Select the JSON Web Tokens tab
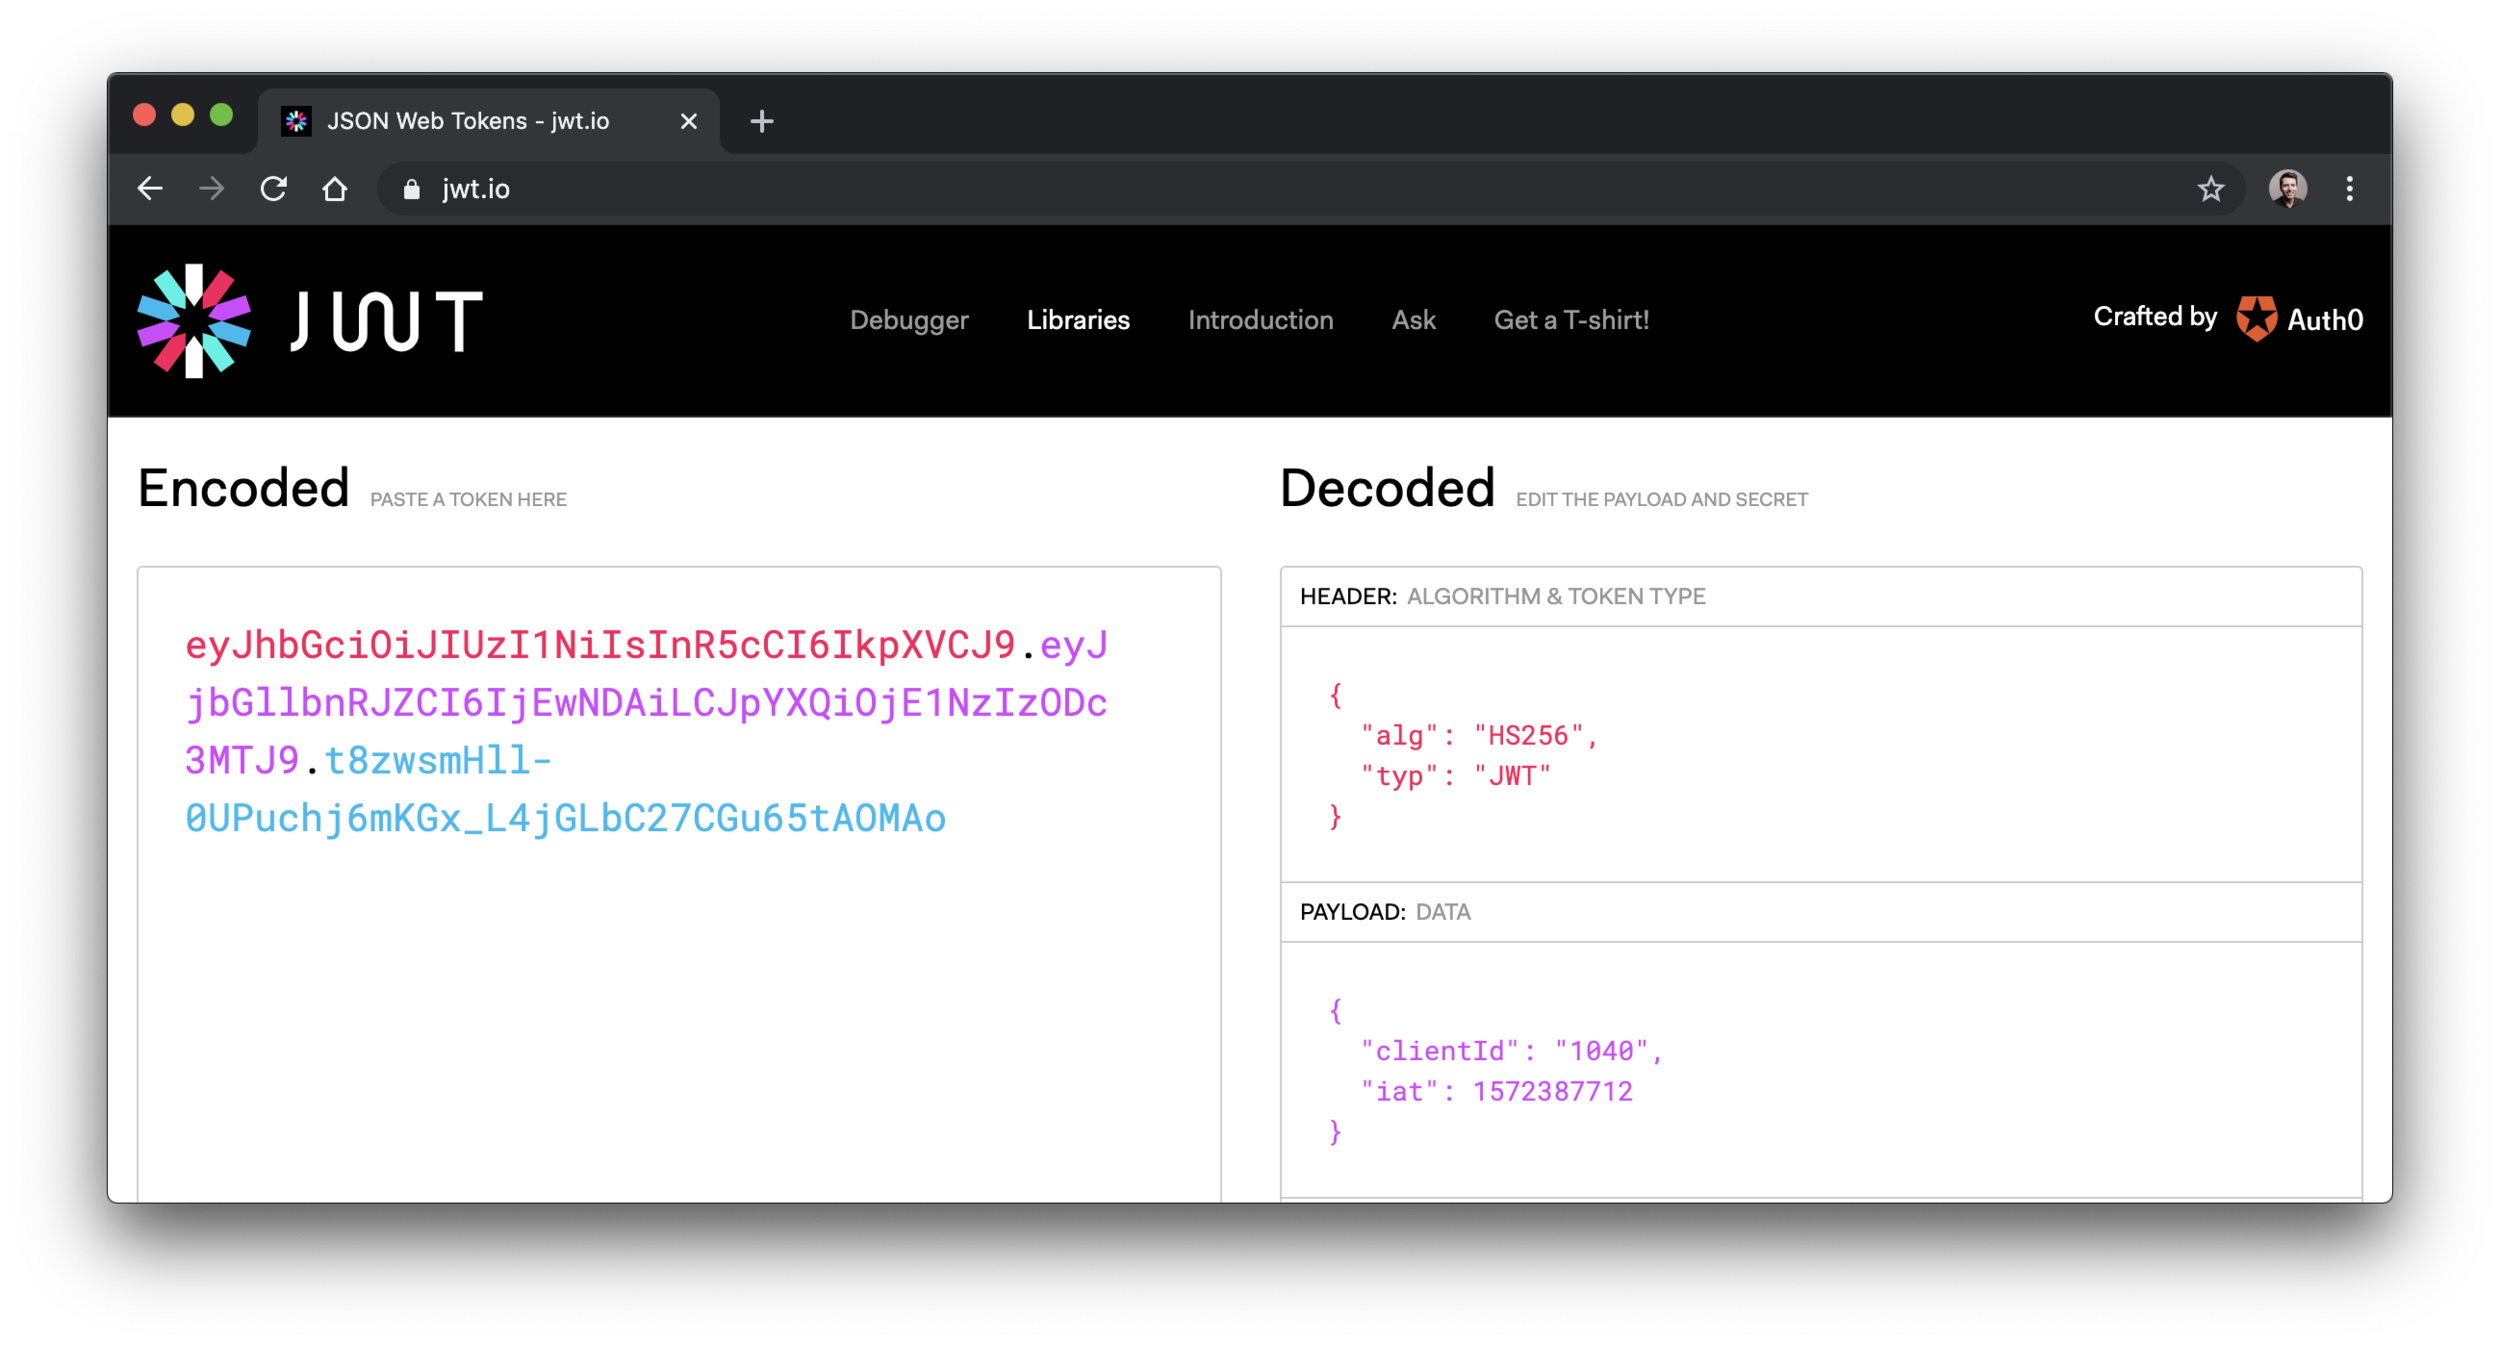The width and height of the screenshot is (2500, 1345). [x=468, y=122]
